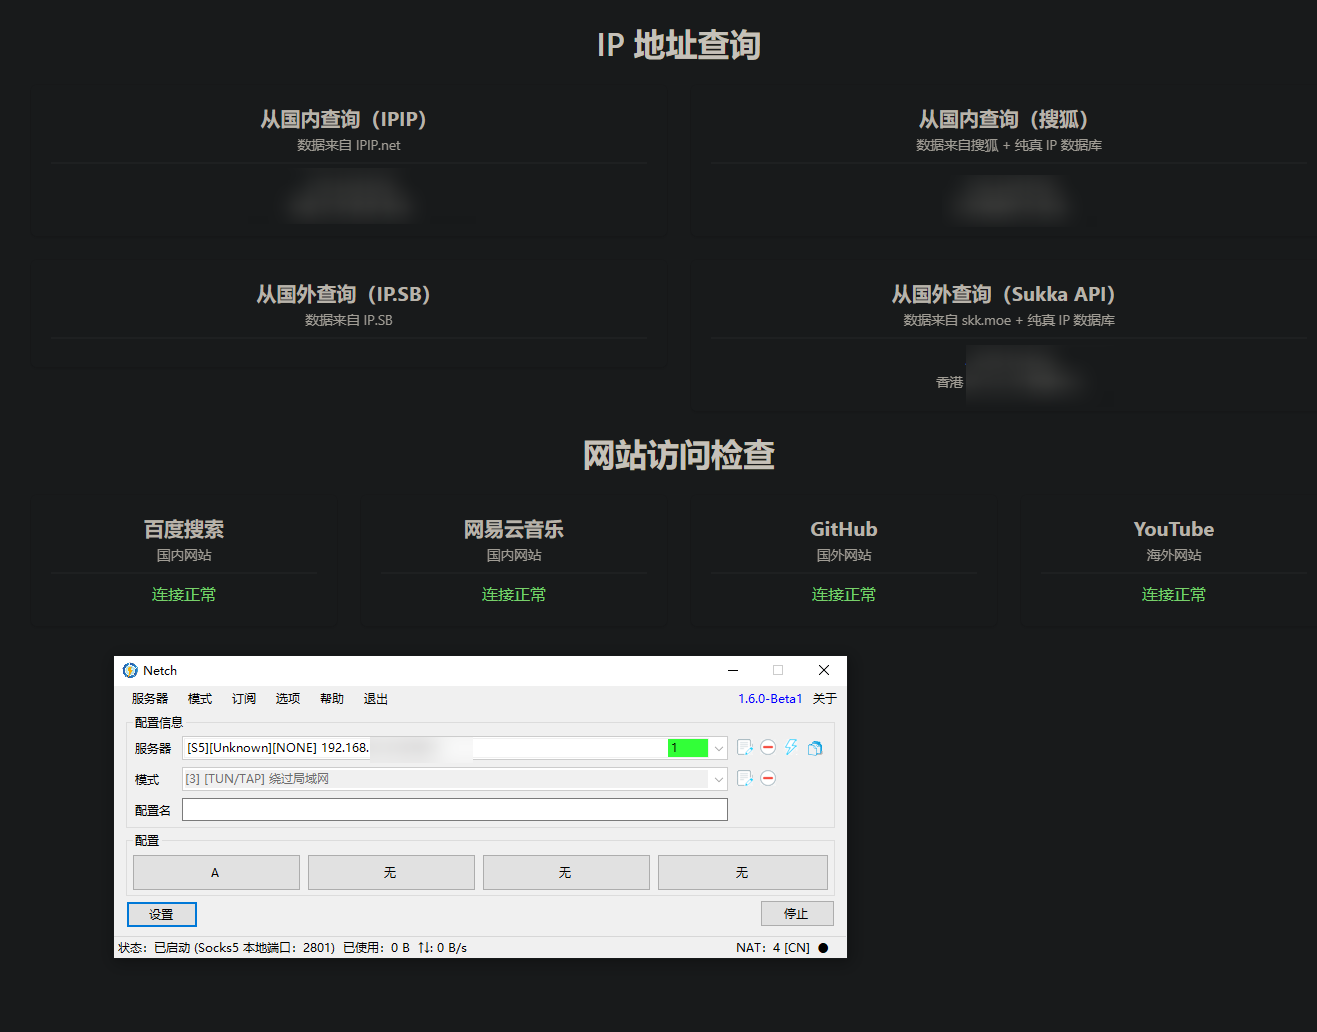Open Netch settings with 设置 button

pyautogui.click(x=161, y=913)
